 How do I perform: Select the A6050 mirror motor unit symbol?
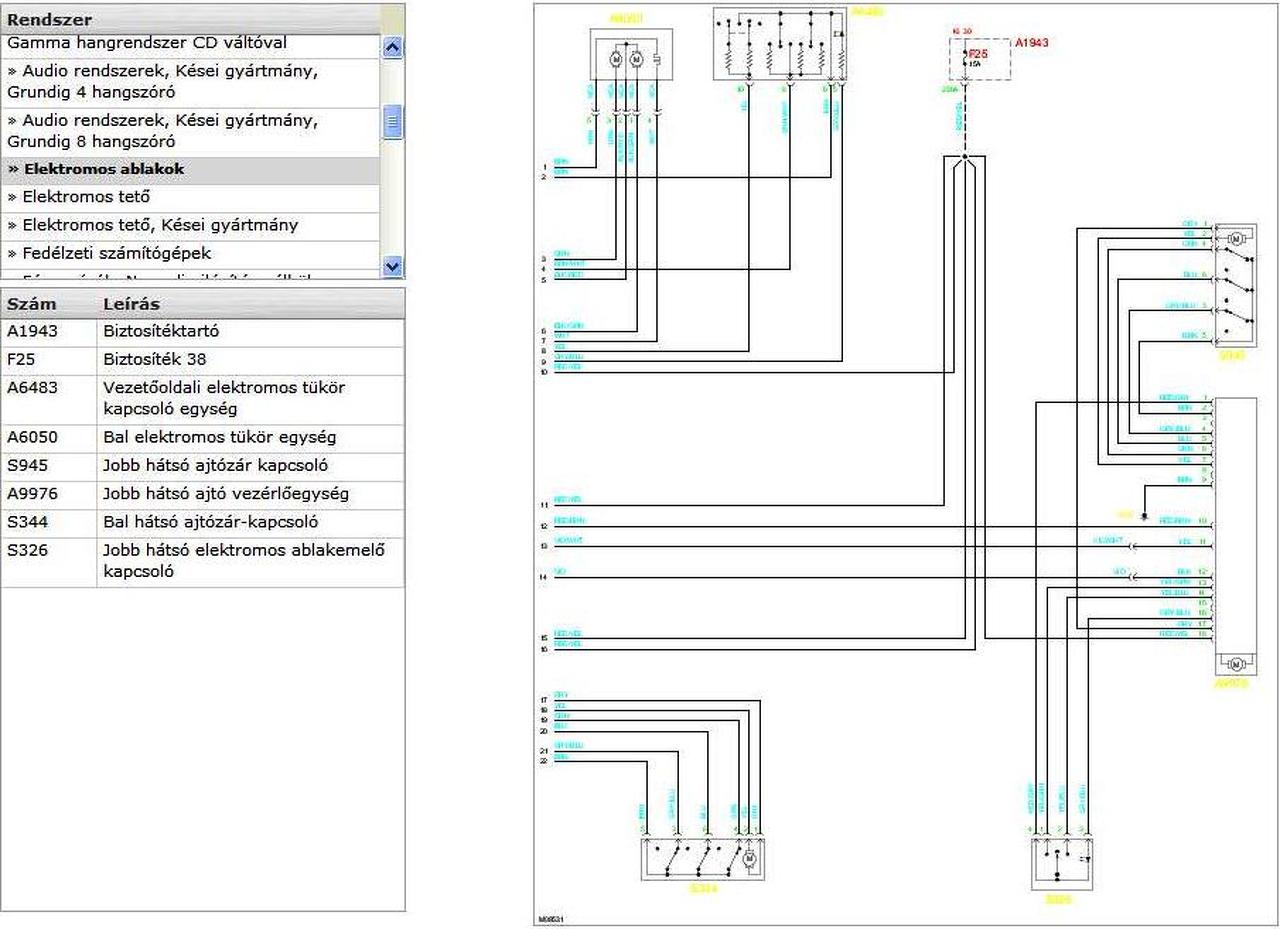[x=631, y=54]
